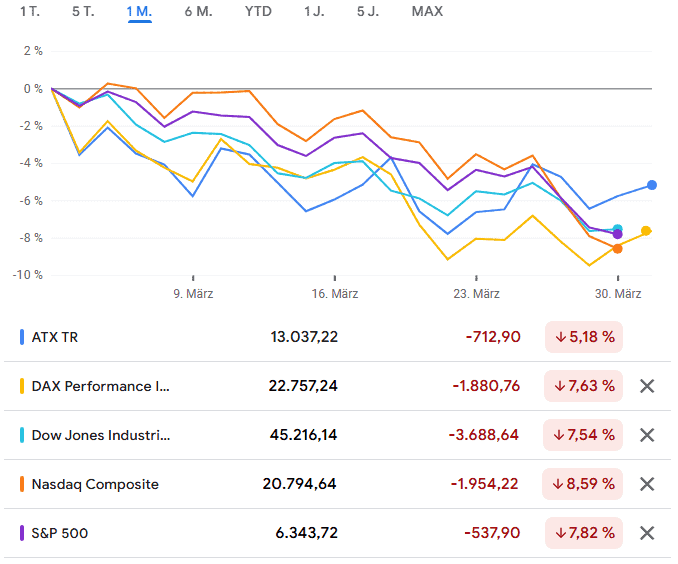Switch chart to YTD range
This screenshot has height=564, width=678.
click(x=258, y=12)
